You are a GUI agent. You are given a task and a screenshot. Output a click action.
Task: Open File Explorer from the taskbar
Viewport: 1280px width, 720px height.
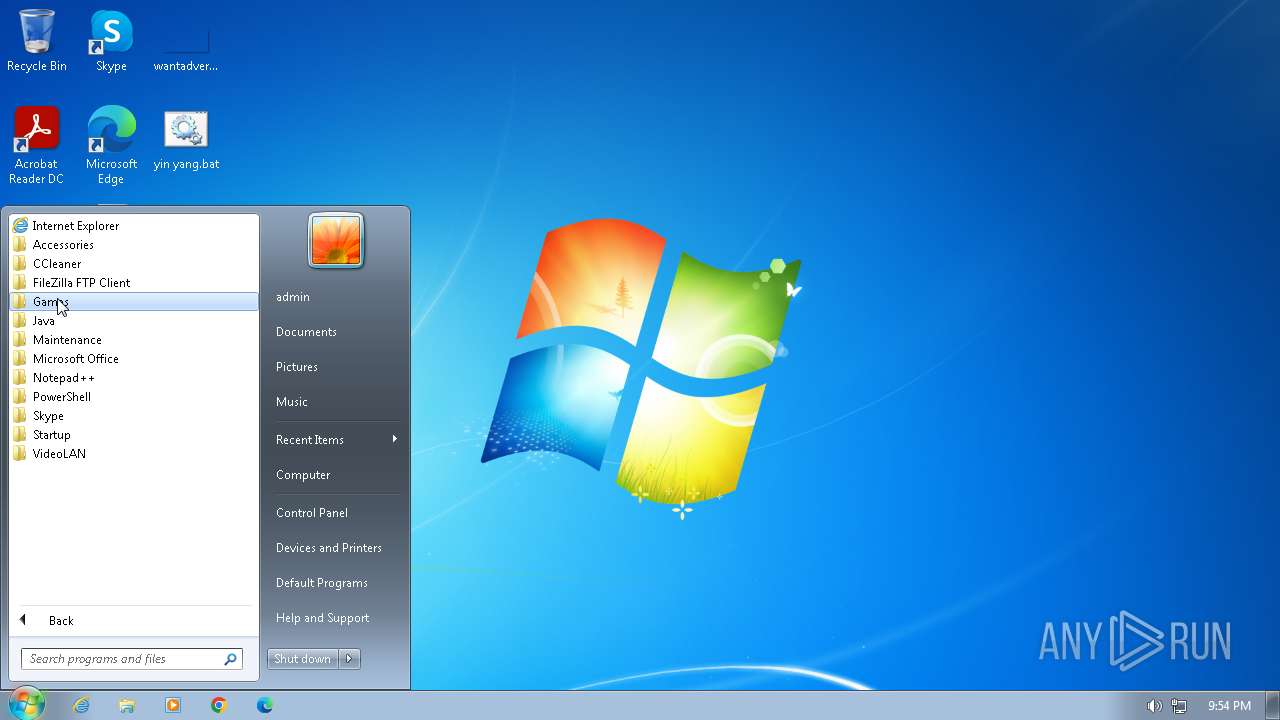tap(127, 705)
